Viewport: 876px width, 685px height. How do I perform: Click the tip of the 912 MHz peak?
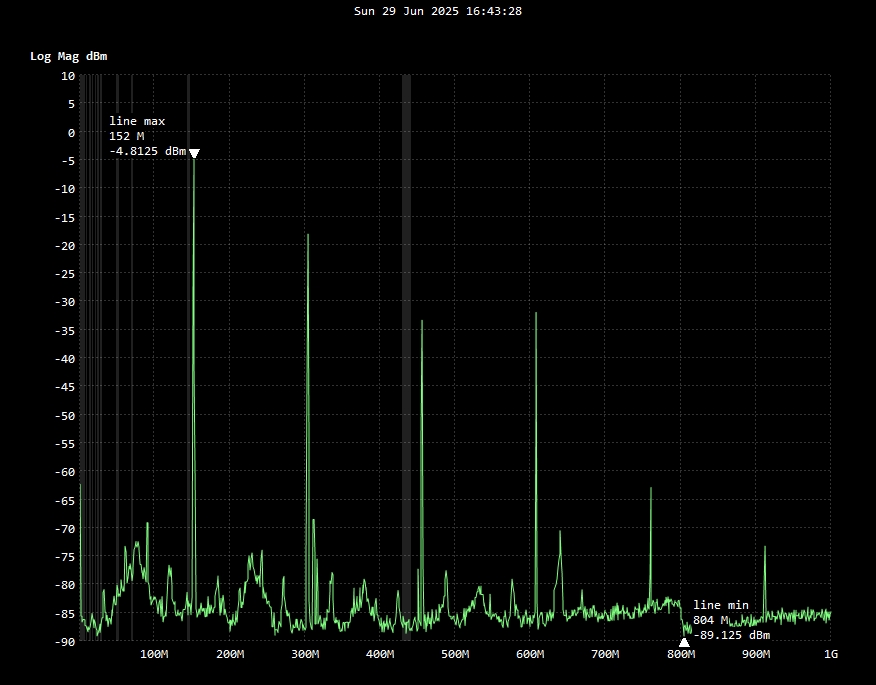coord(765,547)
